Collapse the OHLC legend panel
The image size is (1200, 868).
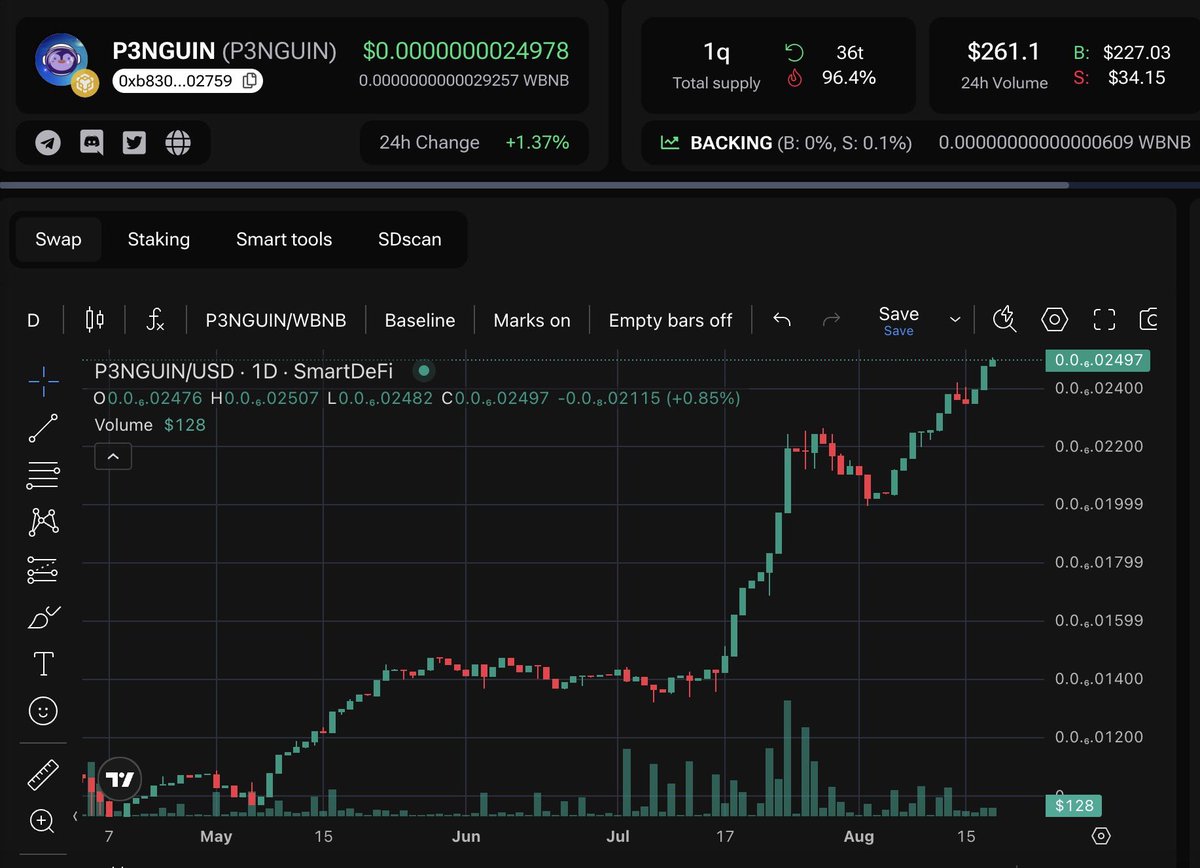[113, 456]
